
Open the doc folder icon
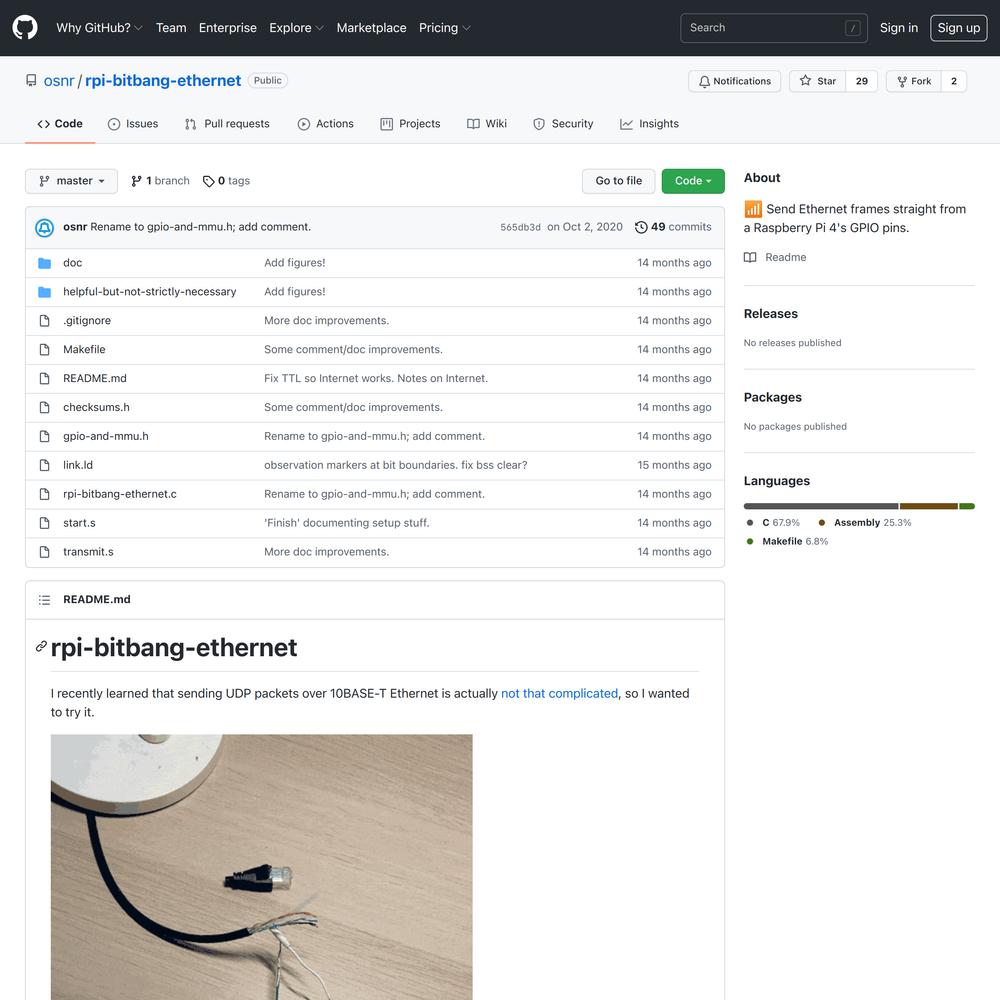point(44,263)
